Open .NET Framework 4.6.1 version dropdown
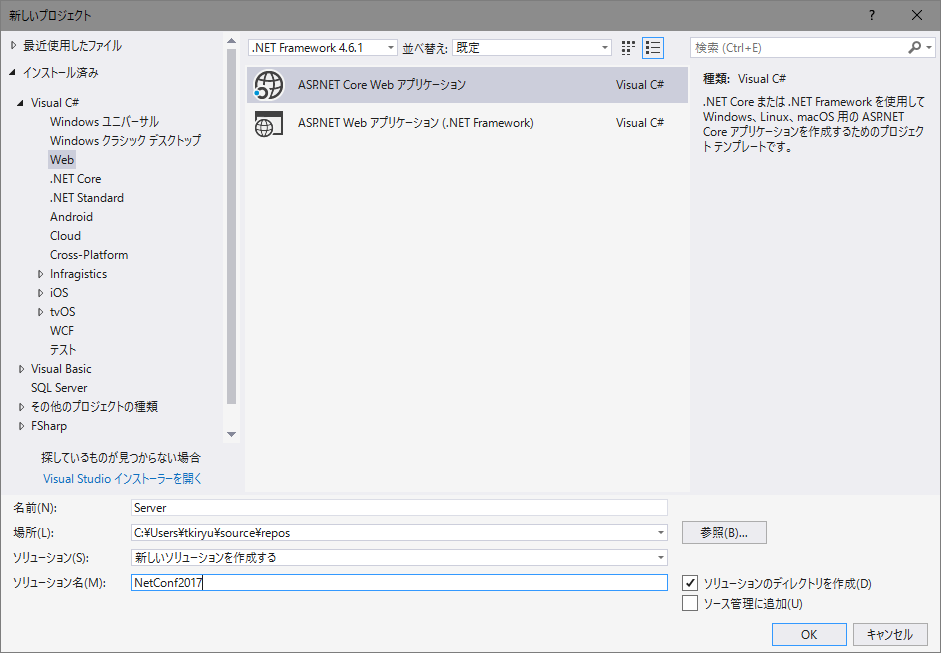Screen dimensions: 941x653 [323, 48]
